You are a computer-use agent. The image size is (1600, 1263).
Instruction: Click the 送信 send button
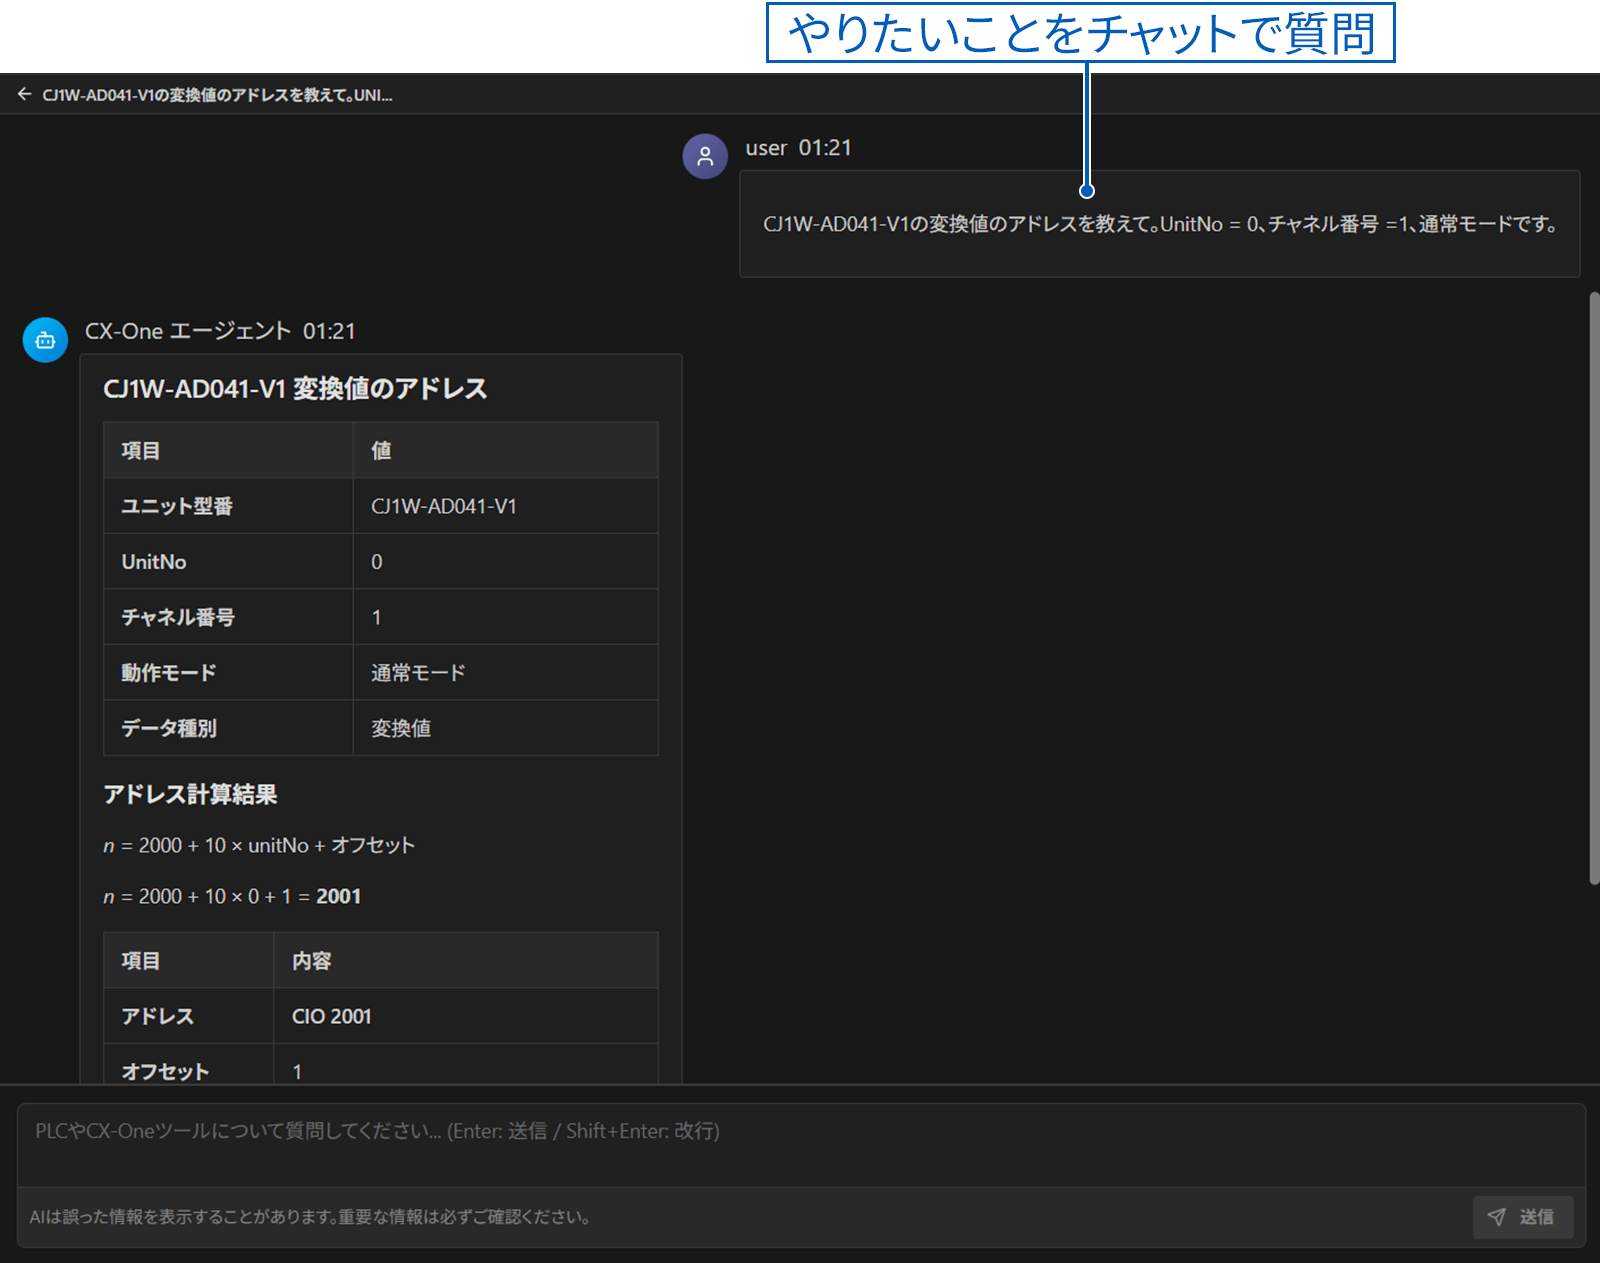[x=1522, y=1217]
